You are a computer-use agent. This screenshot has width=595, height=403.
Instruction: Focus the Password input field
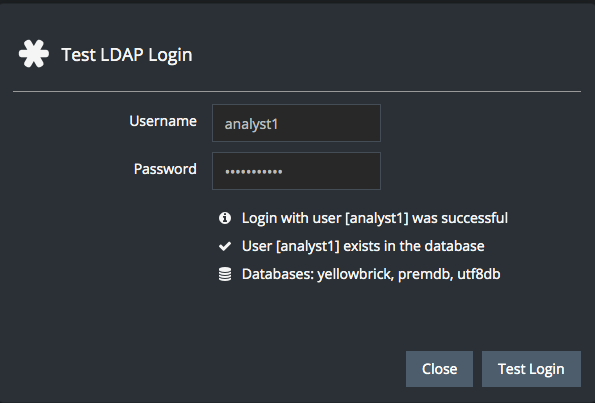tap(296, 171)
